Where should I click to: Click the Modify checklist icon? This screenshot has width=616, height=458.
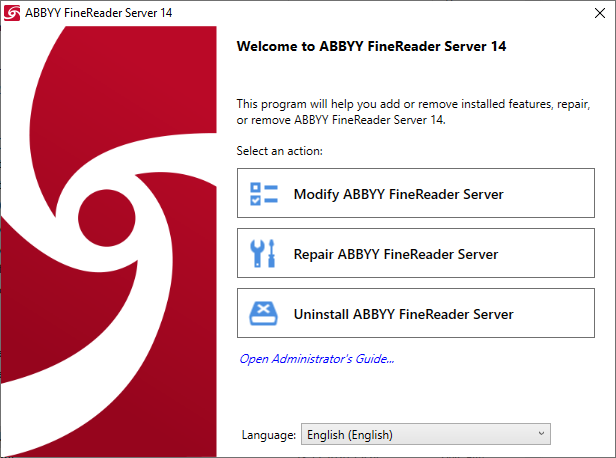(x=264, y=194)
